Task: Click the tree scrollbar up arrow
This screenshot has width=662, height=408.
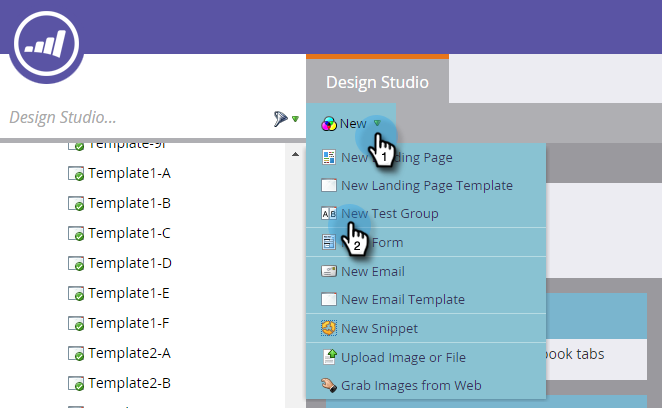Action: 296,155
